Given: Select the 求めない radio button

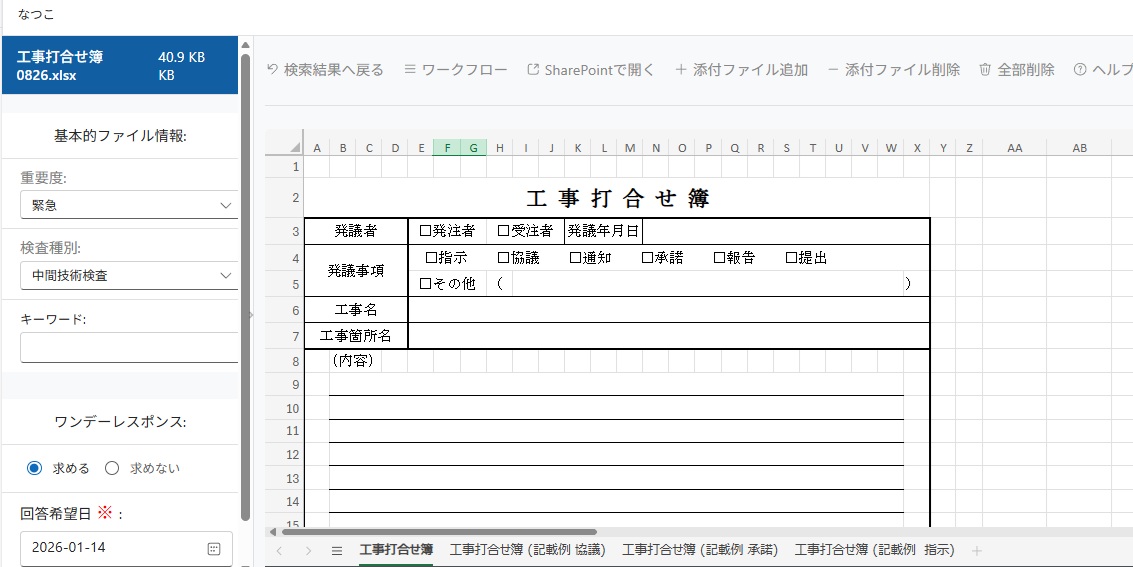Looking at the screenshot, I should [112, 468].
